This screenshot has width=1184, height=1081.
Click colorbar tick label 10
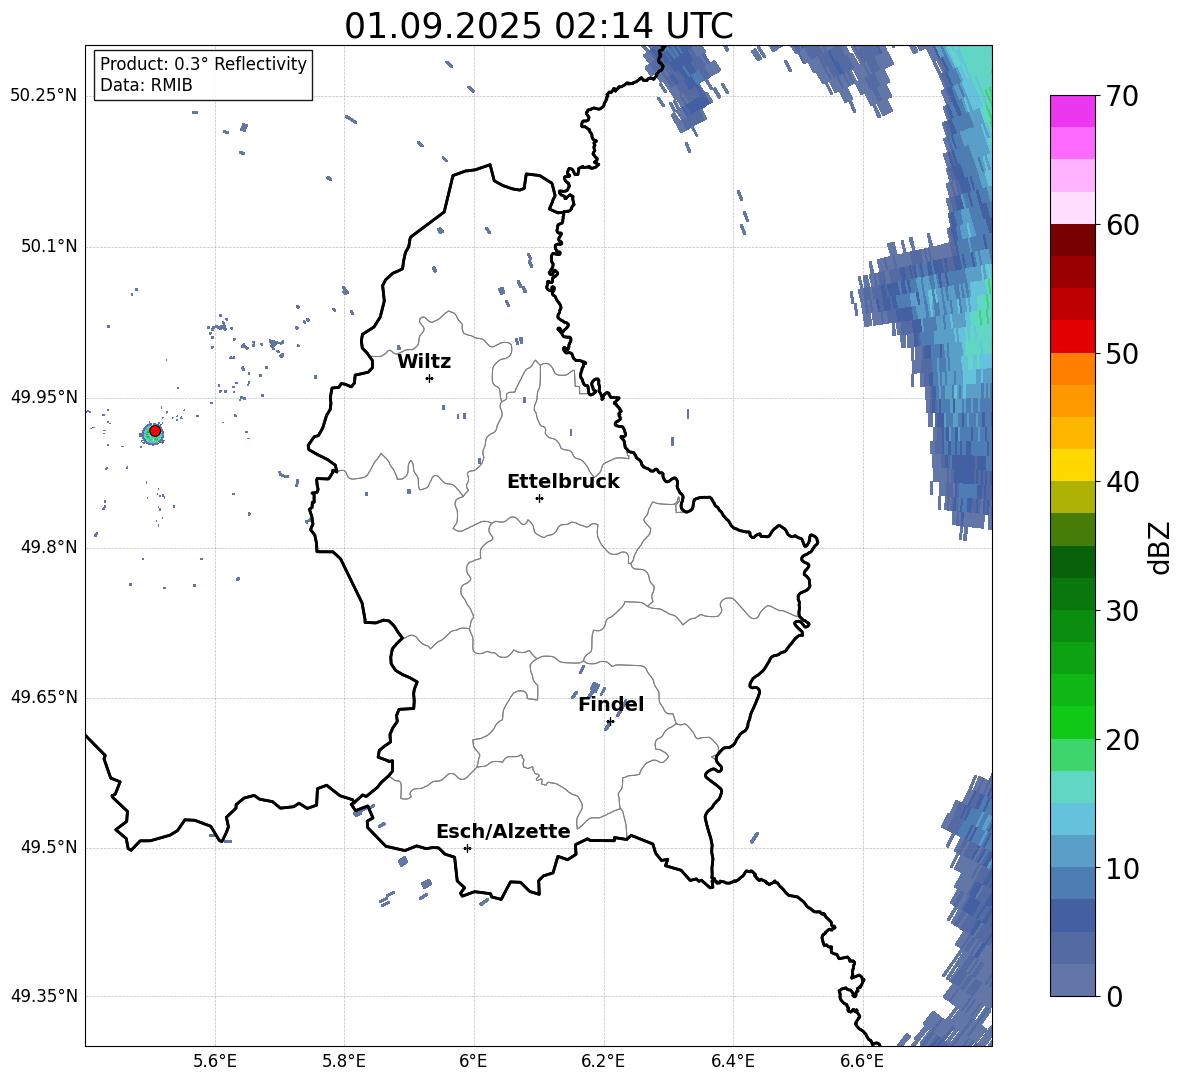pyautogui.click(x=1121, y=868)
